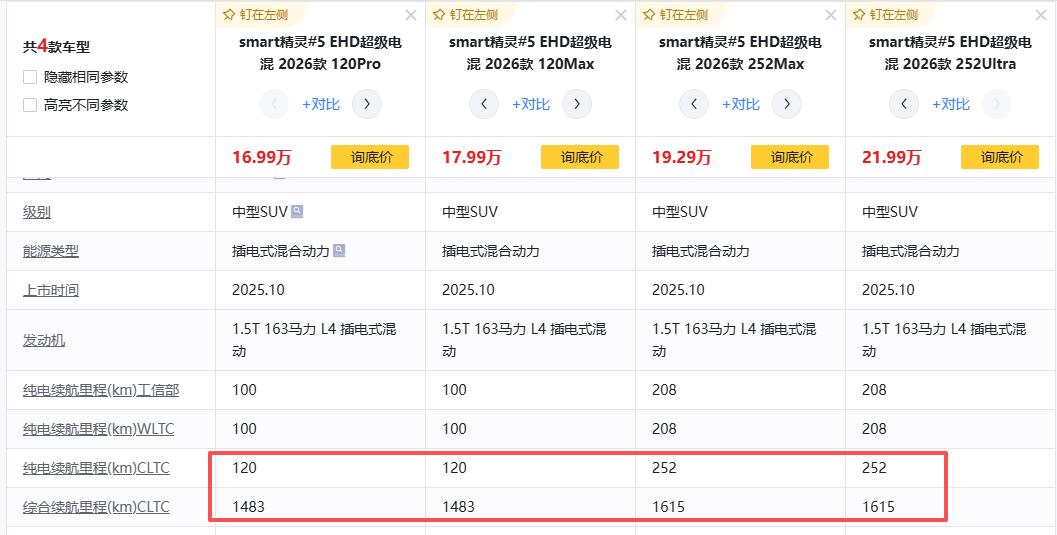Move the 252Max column right with its arrow

coord(787,104)
